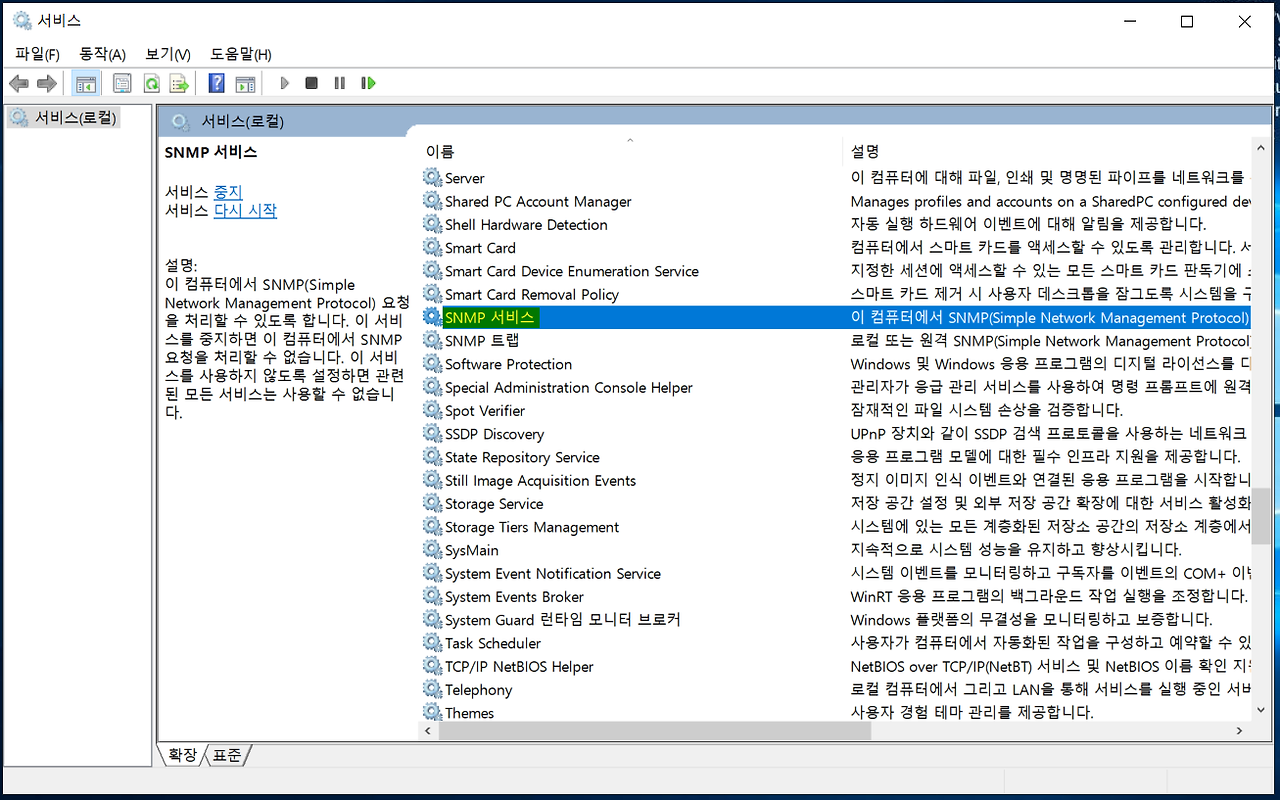Select the Shell Hardware Detection service
The image size is (1280, 800).
pos(526,225)
